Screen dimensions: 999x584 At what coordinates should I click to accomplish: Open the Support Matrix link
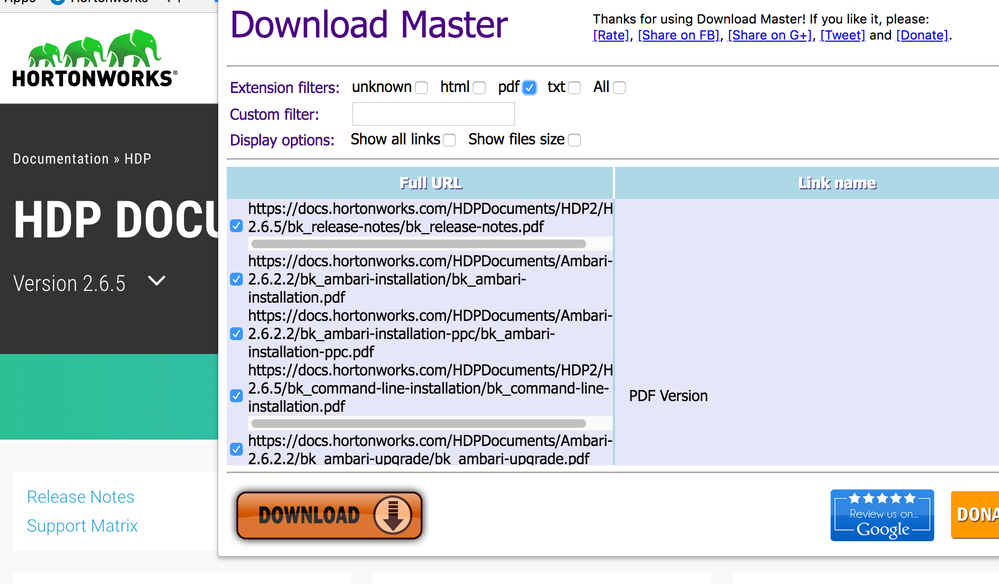click(x=82, y=526)
